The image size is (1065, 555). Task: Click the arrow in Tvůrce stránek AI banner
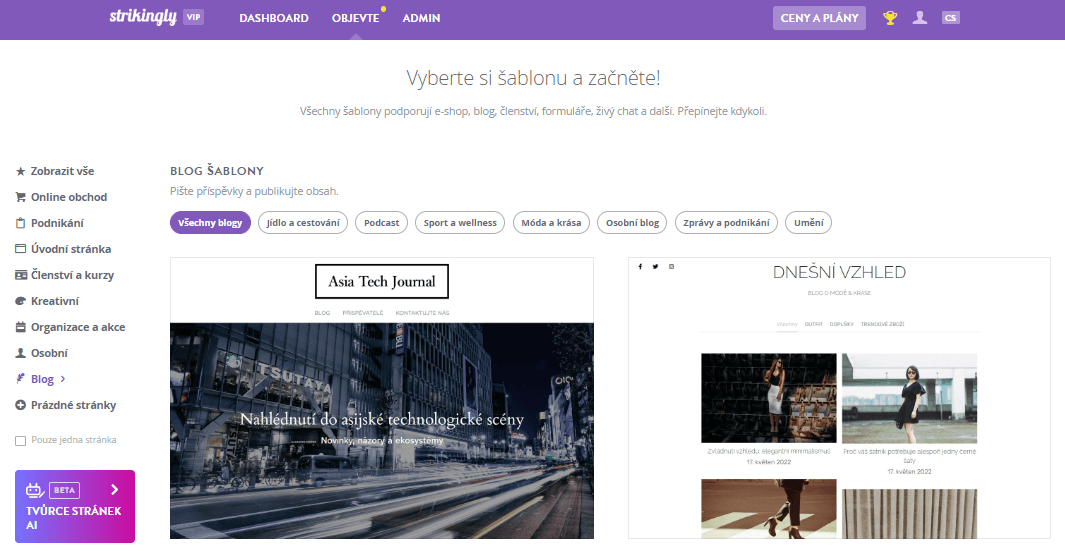coord(114,490)
